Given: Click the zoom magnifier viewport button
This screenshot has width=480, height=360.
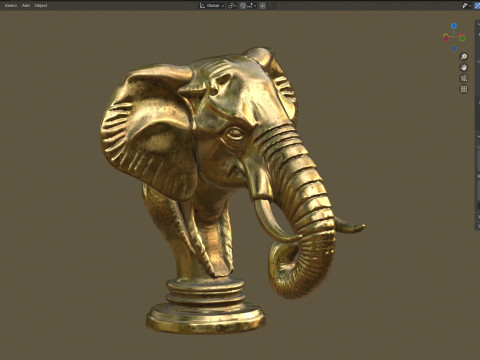Looking at the screenshot, I should 464,57.
